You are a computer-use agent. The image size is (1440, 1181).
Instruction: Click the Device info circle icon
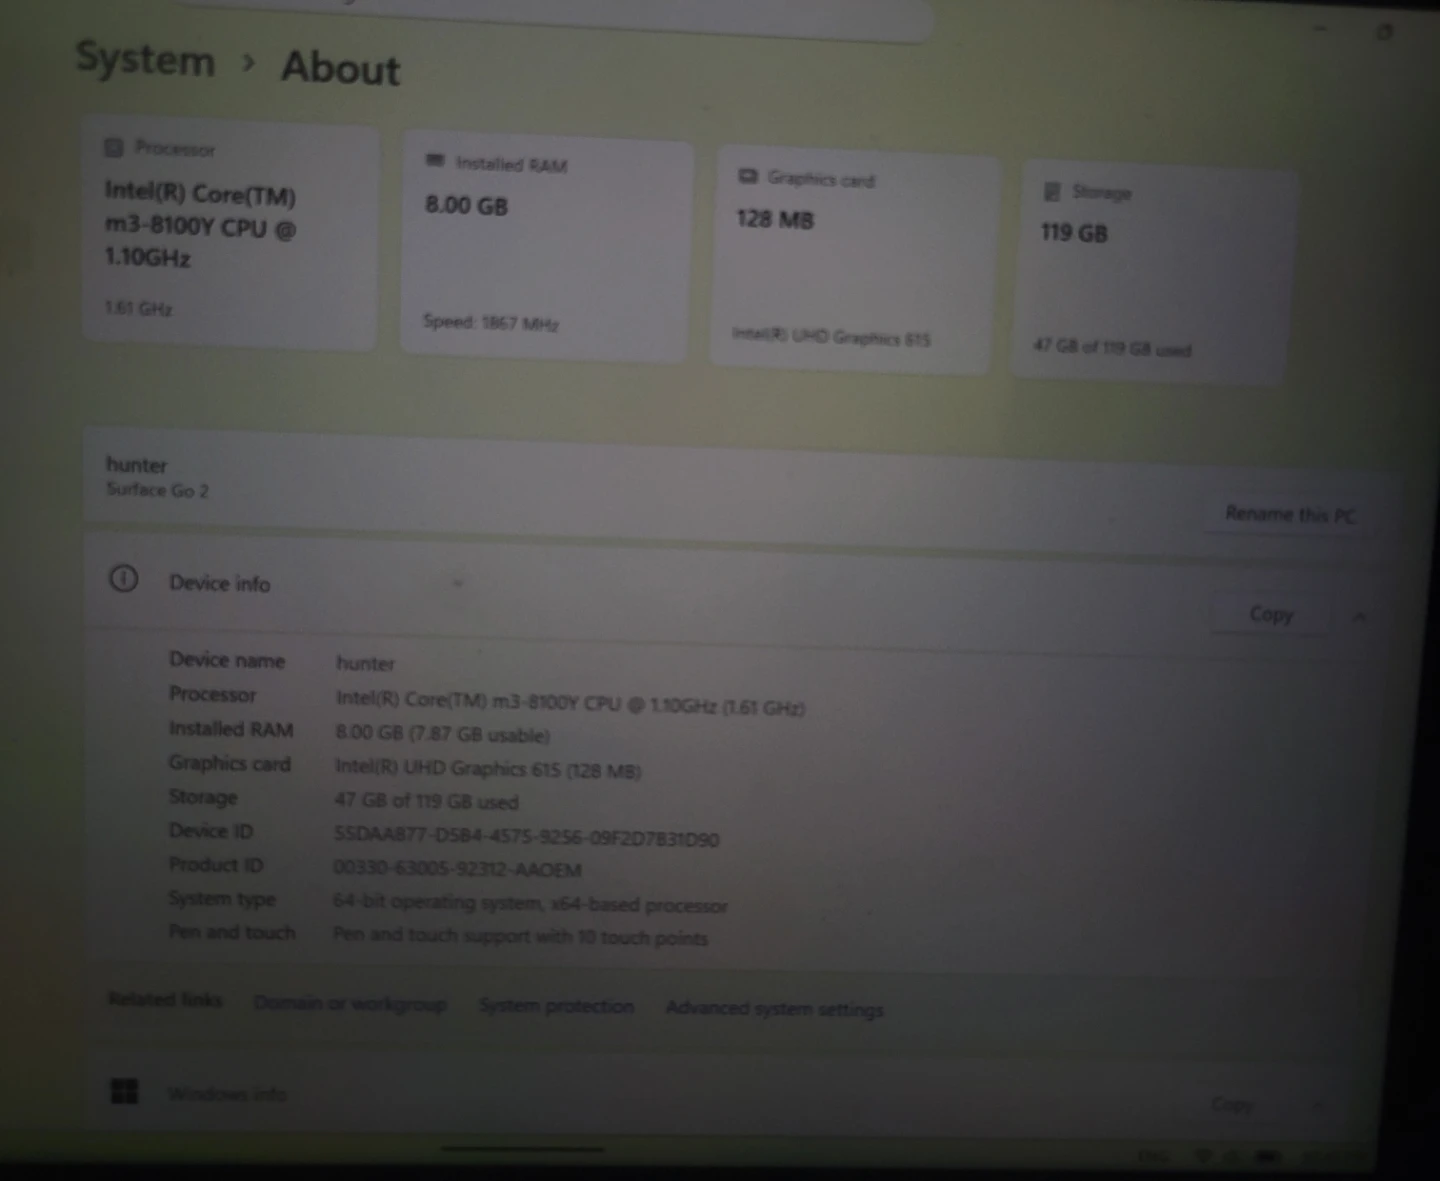point(124,579)
